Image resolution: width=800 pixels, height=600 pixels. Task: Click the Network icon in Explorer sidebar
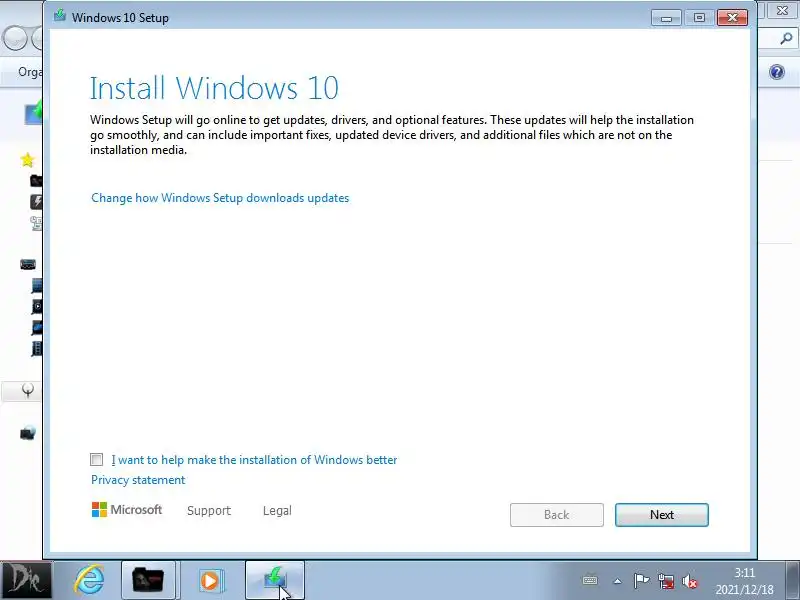[x=28, y=433]
